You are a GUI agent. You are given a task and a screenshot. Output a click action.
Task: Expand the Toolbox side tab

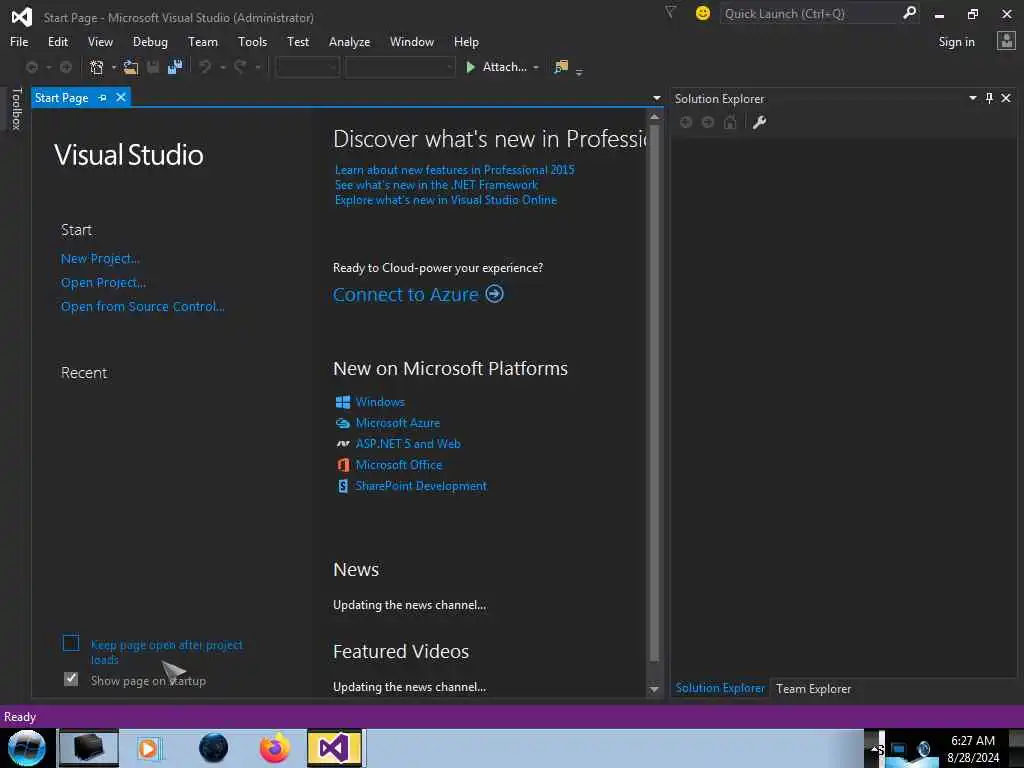(16, 109)
